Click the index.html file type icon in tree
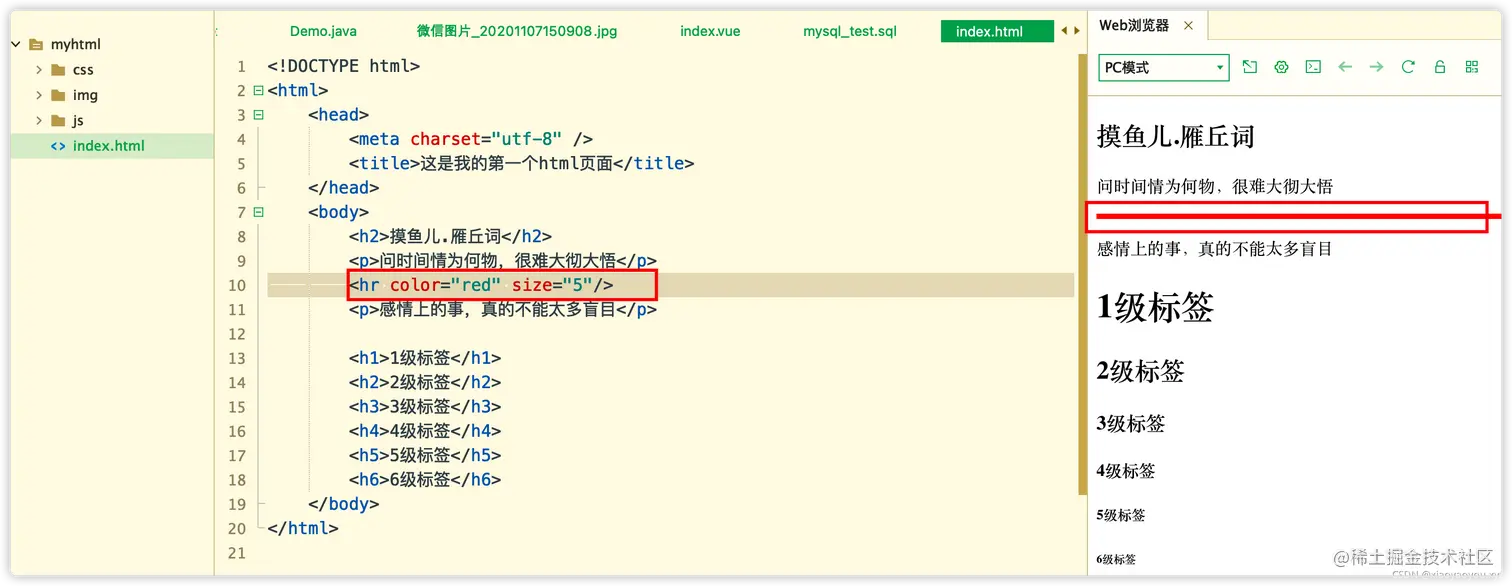Viewport: 1512px width, 586px height. (58, 145)
